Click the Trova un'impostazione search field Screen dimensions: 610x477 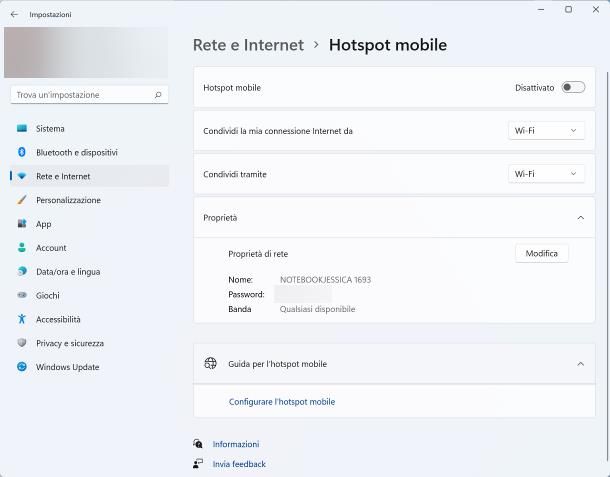[x=82, y=95]
